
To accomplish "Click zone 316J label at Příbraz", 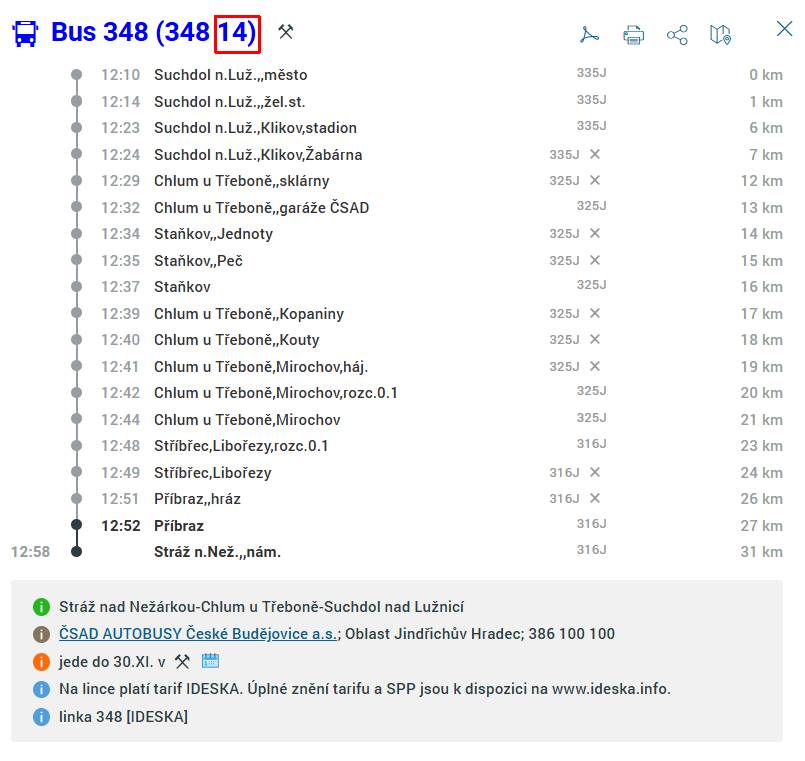I will (591, 524).
